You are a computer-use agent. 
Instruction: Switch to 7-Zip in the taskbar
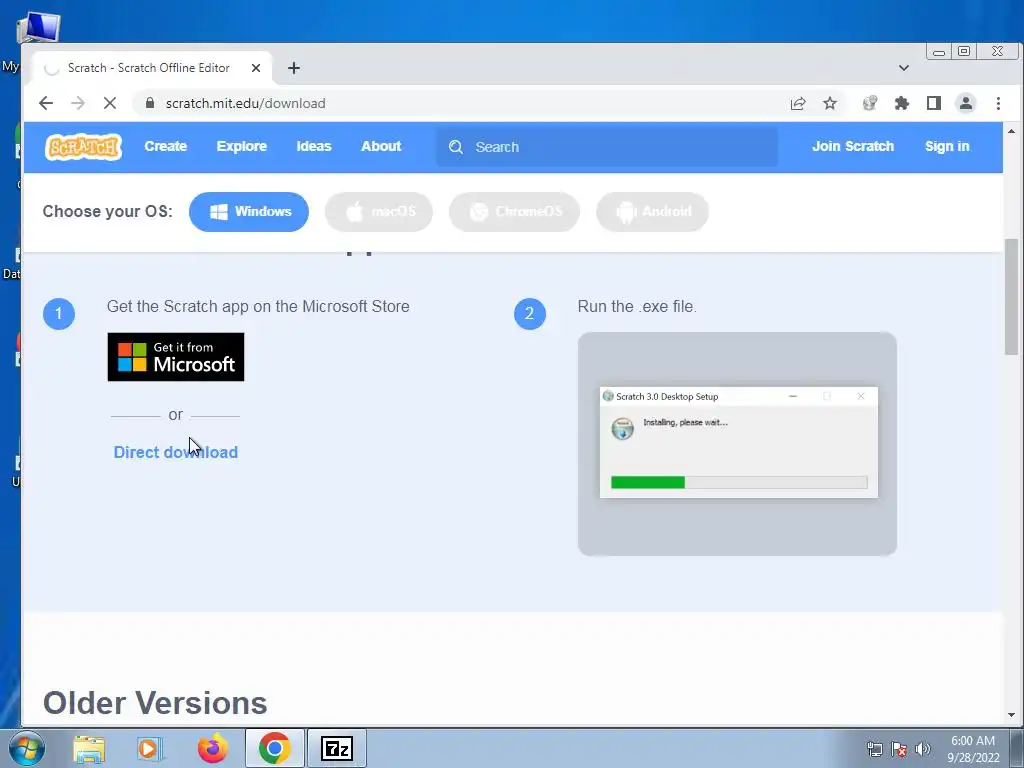tap(337, 748)
